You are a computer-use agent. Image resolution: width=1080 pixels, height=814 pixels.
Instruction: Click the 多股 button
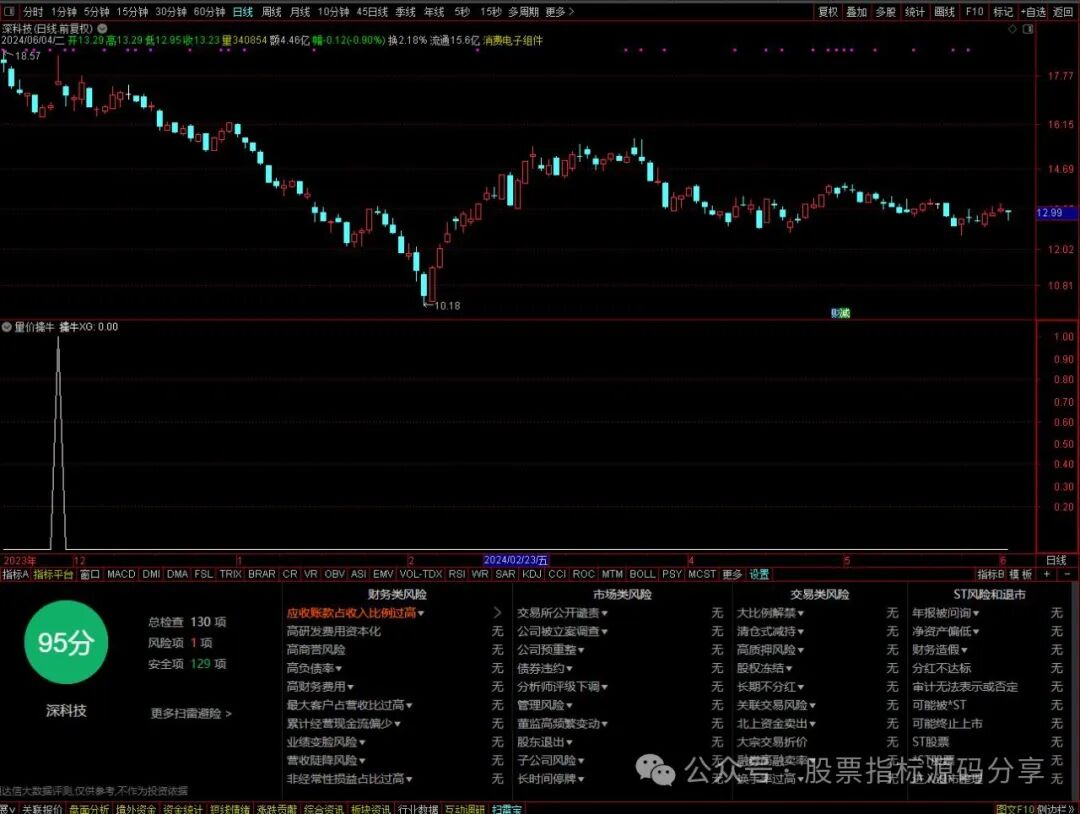[886, 12]
